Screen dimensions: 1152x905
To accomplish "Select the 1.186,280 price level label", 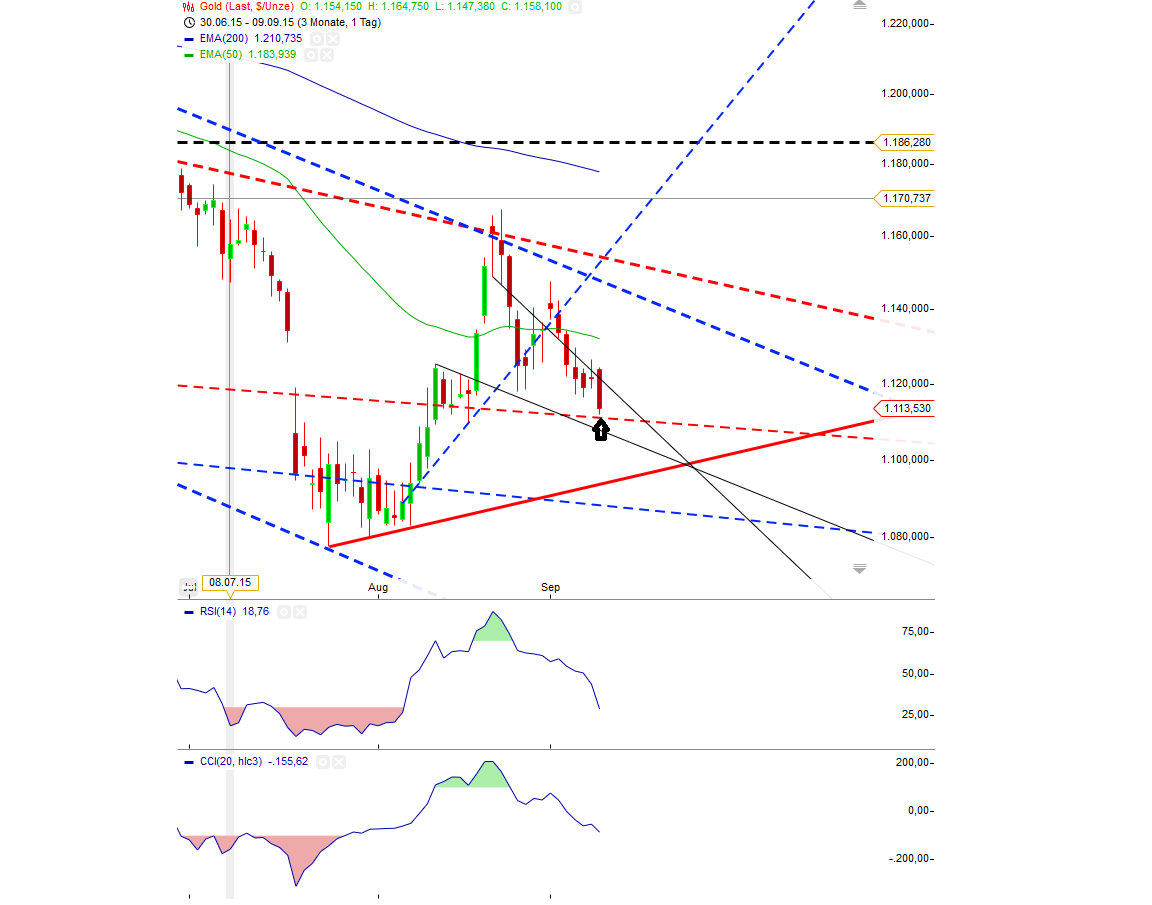I will (x=905, y=143).
